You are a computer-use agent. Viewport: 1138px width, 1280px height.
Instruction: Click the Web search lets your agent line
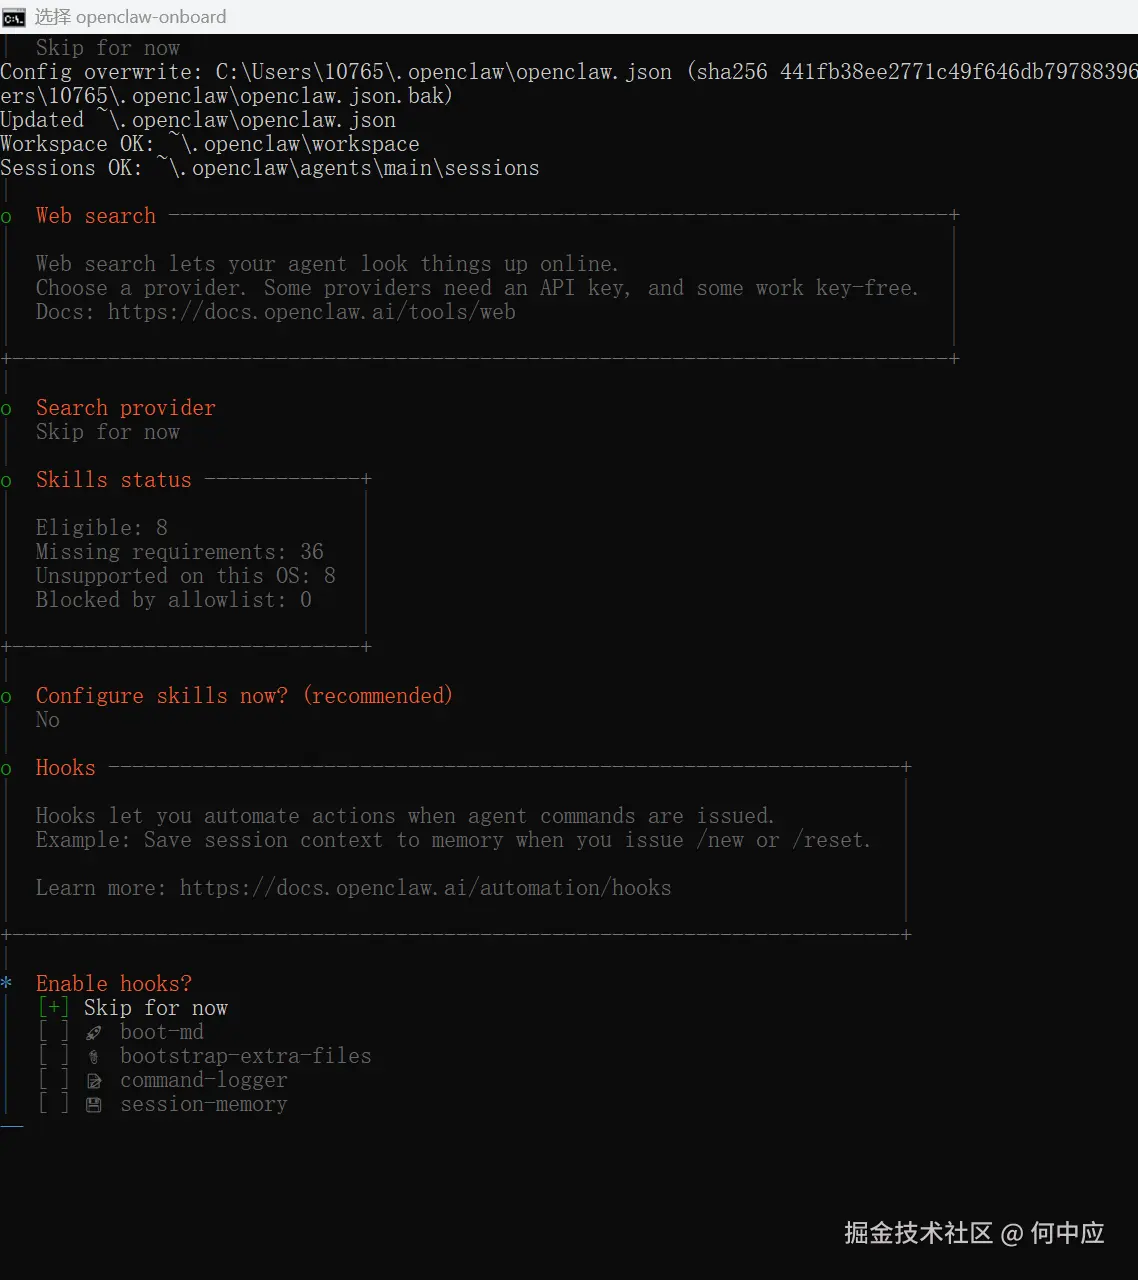[x=327, y=264]
